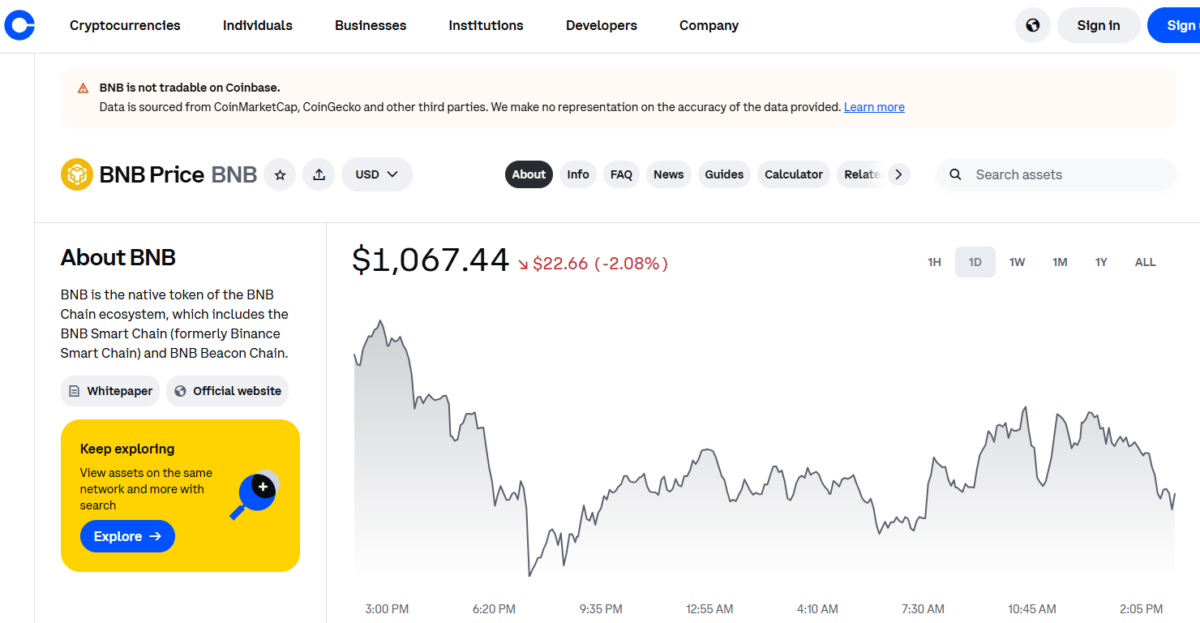Viewport: 1200px width, 623px height.
Task: Click the share icon next to the star
Action: point(319,174)
